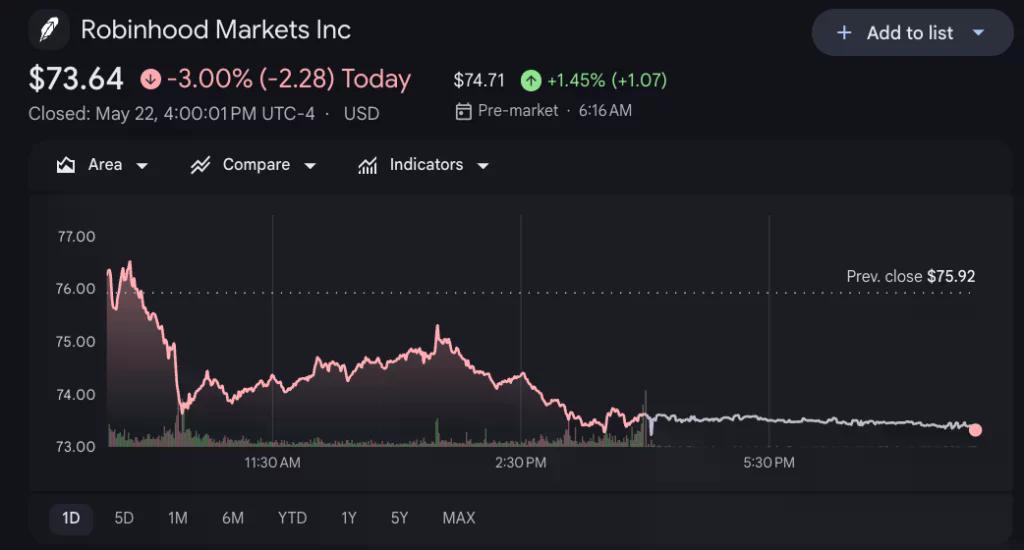Click the 77.00 price axis label
This screenshot has width=1024, height=550.
[x=76, y=236]
